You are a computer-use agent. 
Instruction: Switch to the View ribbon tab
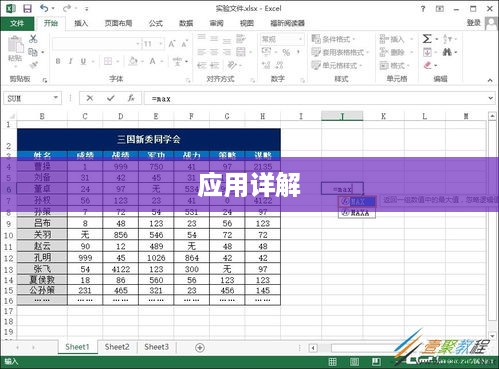pos(247,23)
